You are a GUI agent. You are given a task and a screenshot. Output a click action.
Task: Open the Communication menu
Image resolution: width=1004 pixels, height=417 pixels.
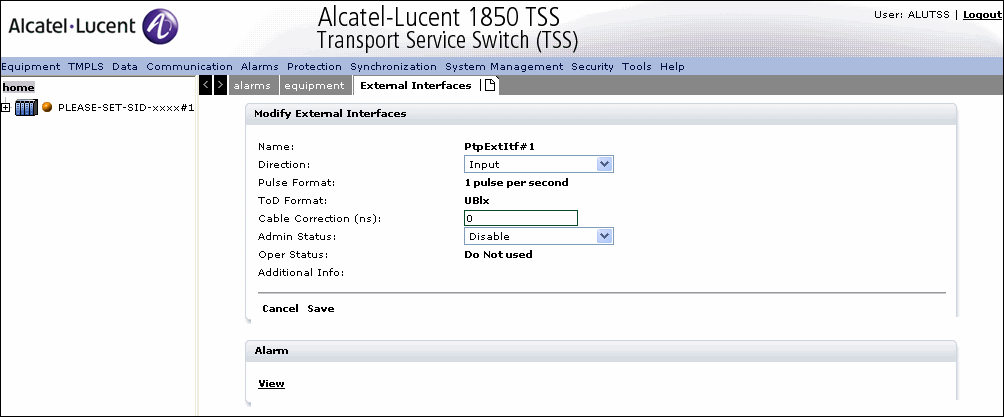click(190, 67)
